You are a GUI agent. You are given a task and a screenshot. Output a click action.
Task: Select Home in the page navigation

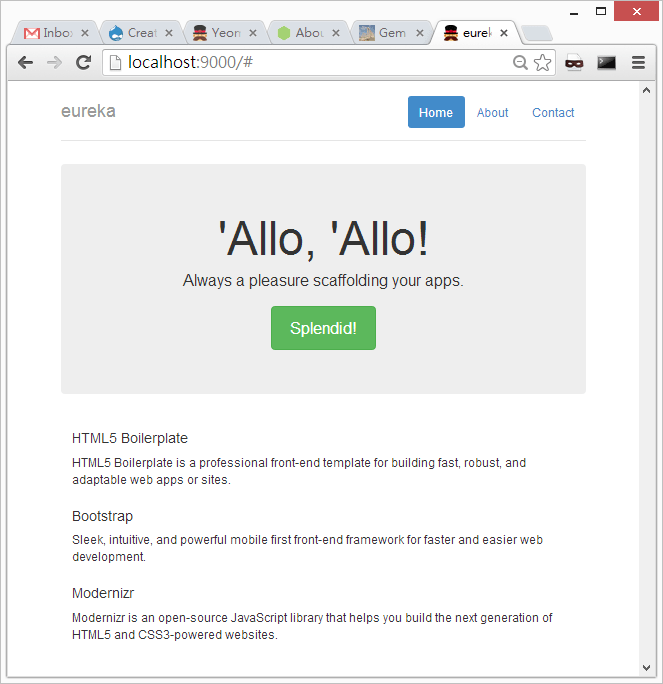[436, 113]
